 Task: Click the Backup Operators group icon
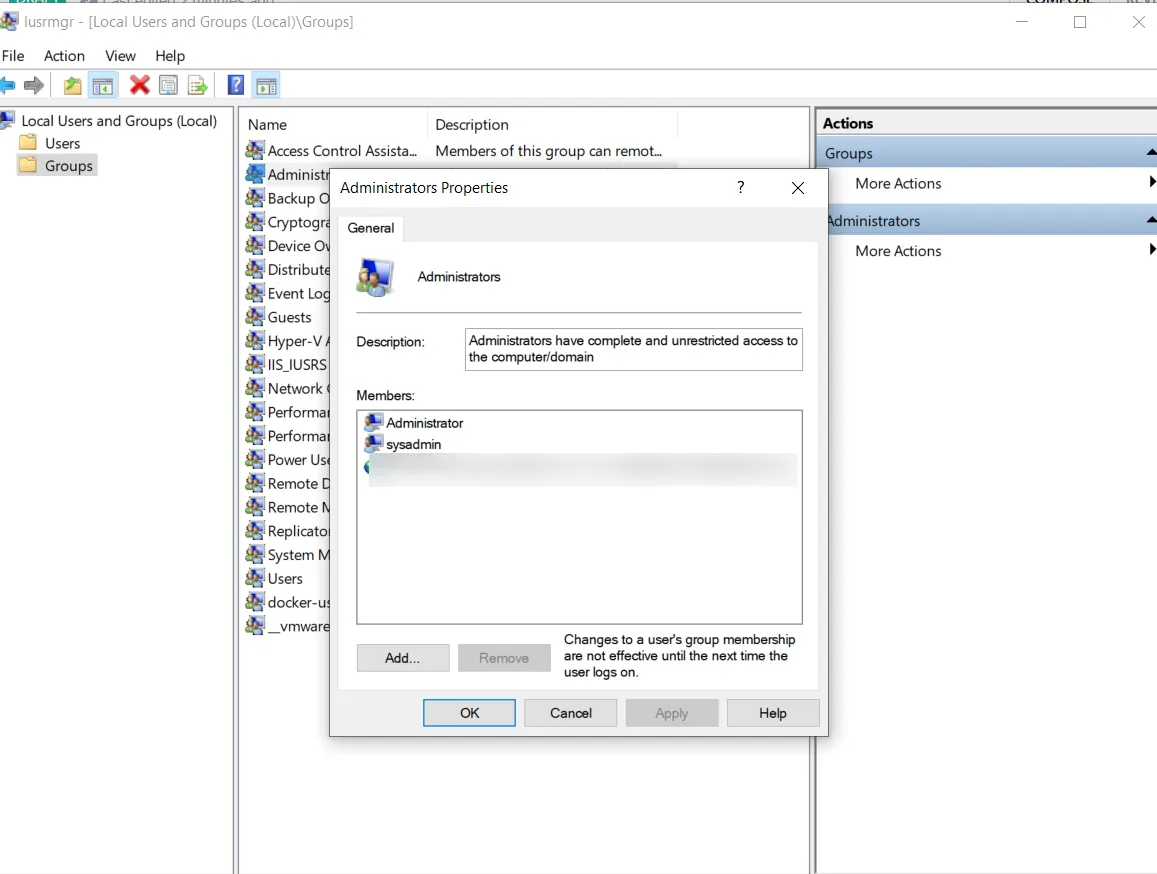(x=255, y=198)
